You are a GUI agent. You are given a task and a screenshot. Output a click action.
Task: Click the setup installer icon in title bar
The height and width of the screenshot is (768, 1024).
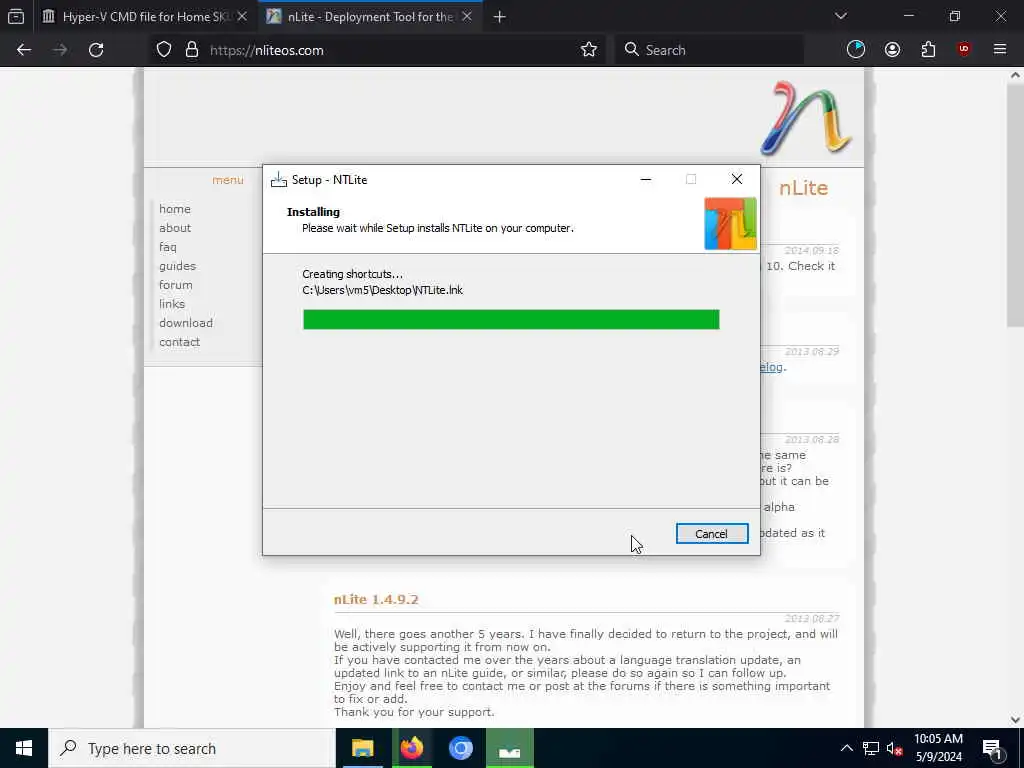[x=279, y=180]
